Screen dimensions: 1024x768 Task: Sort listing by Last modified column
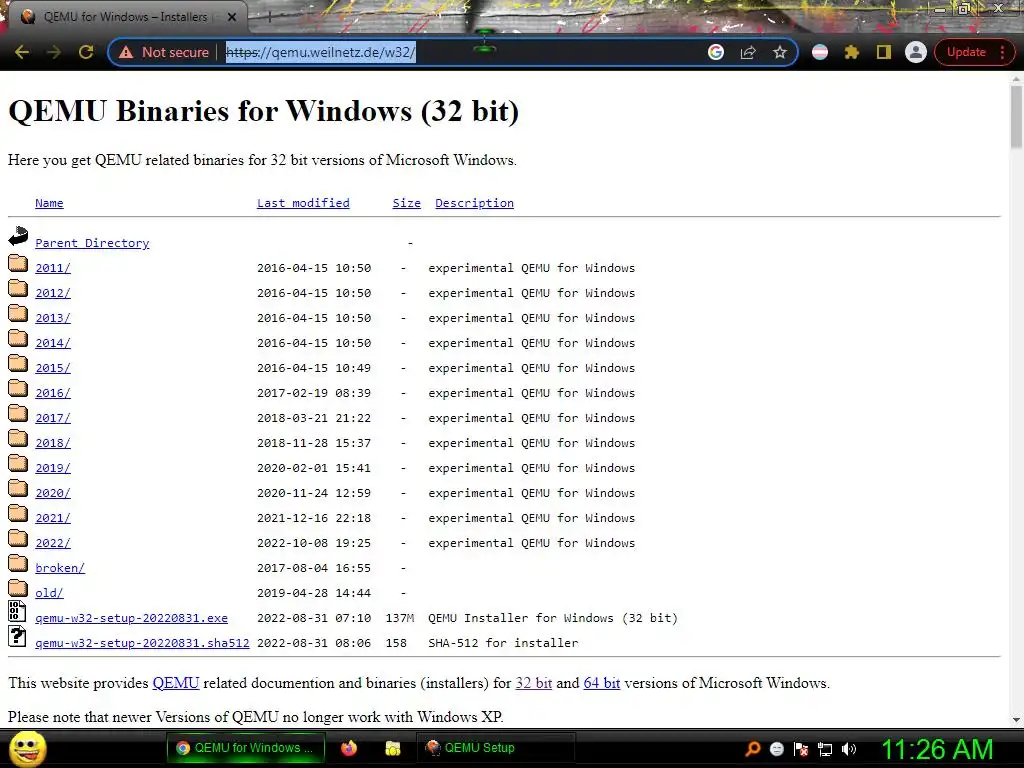[303, 203]
